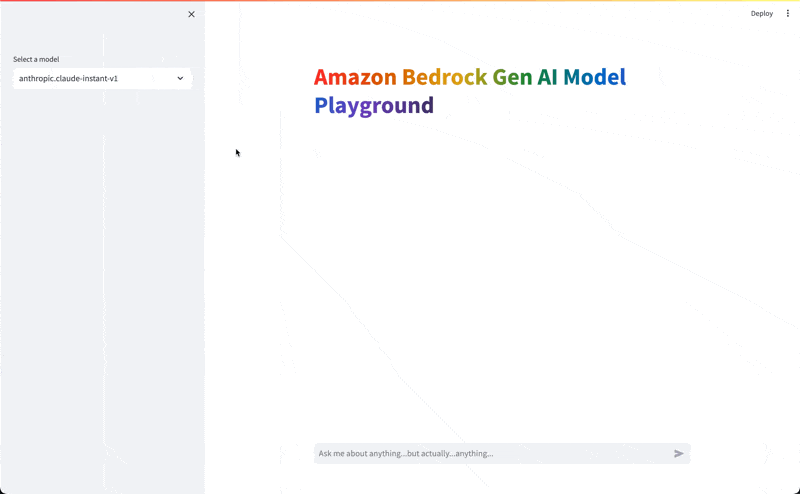Image resolution: width=800 pixels, height=494 pixels.
Task: Click the Deploy button
Action: (x=762, y=14)
